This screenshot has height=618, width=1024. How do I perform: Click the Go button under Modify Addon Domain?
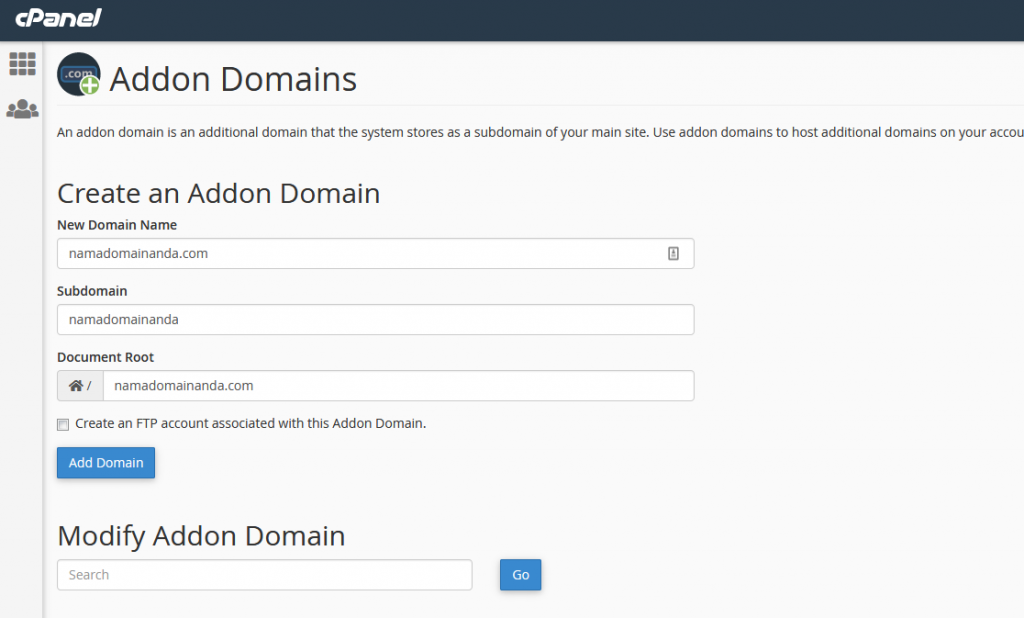[520, 575]
